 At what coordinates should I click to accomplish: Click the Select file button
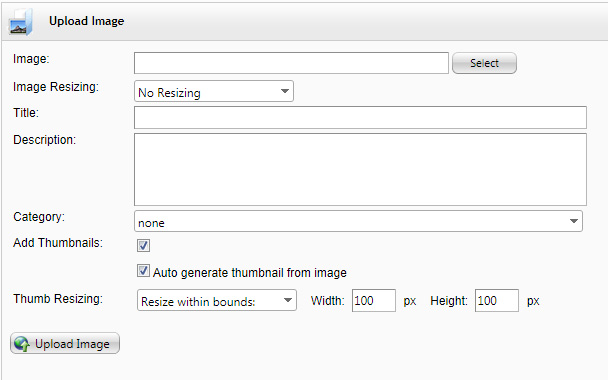click(484, 63)
